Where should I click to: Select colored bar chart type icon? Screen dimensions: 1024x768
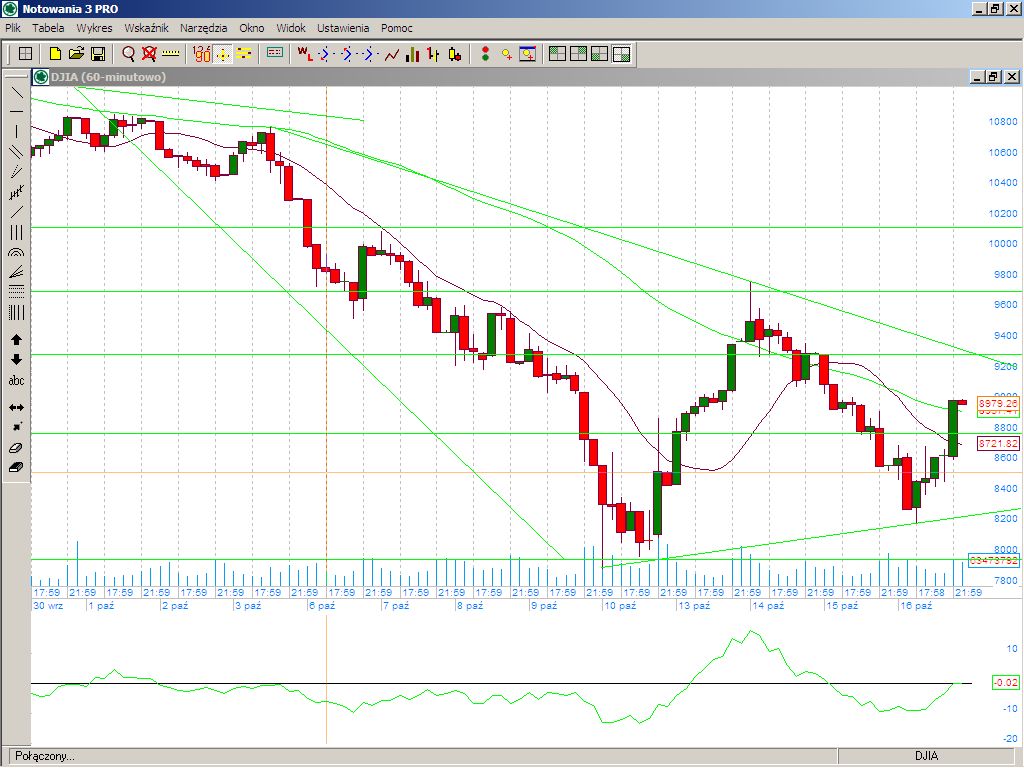click(x=412, y=54)
